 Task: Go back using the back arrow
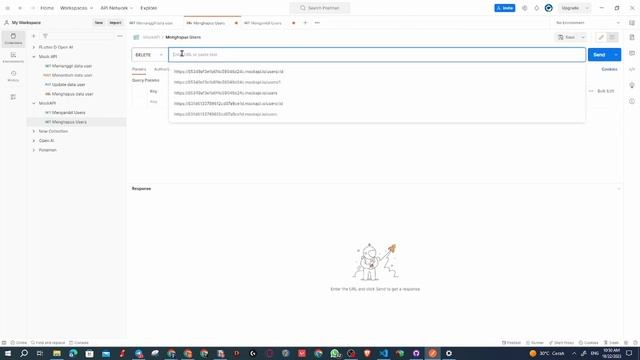click(x=20, y=8)
